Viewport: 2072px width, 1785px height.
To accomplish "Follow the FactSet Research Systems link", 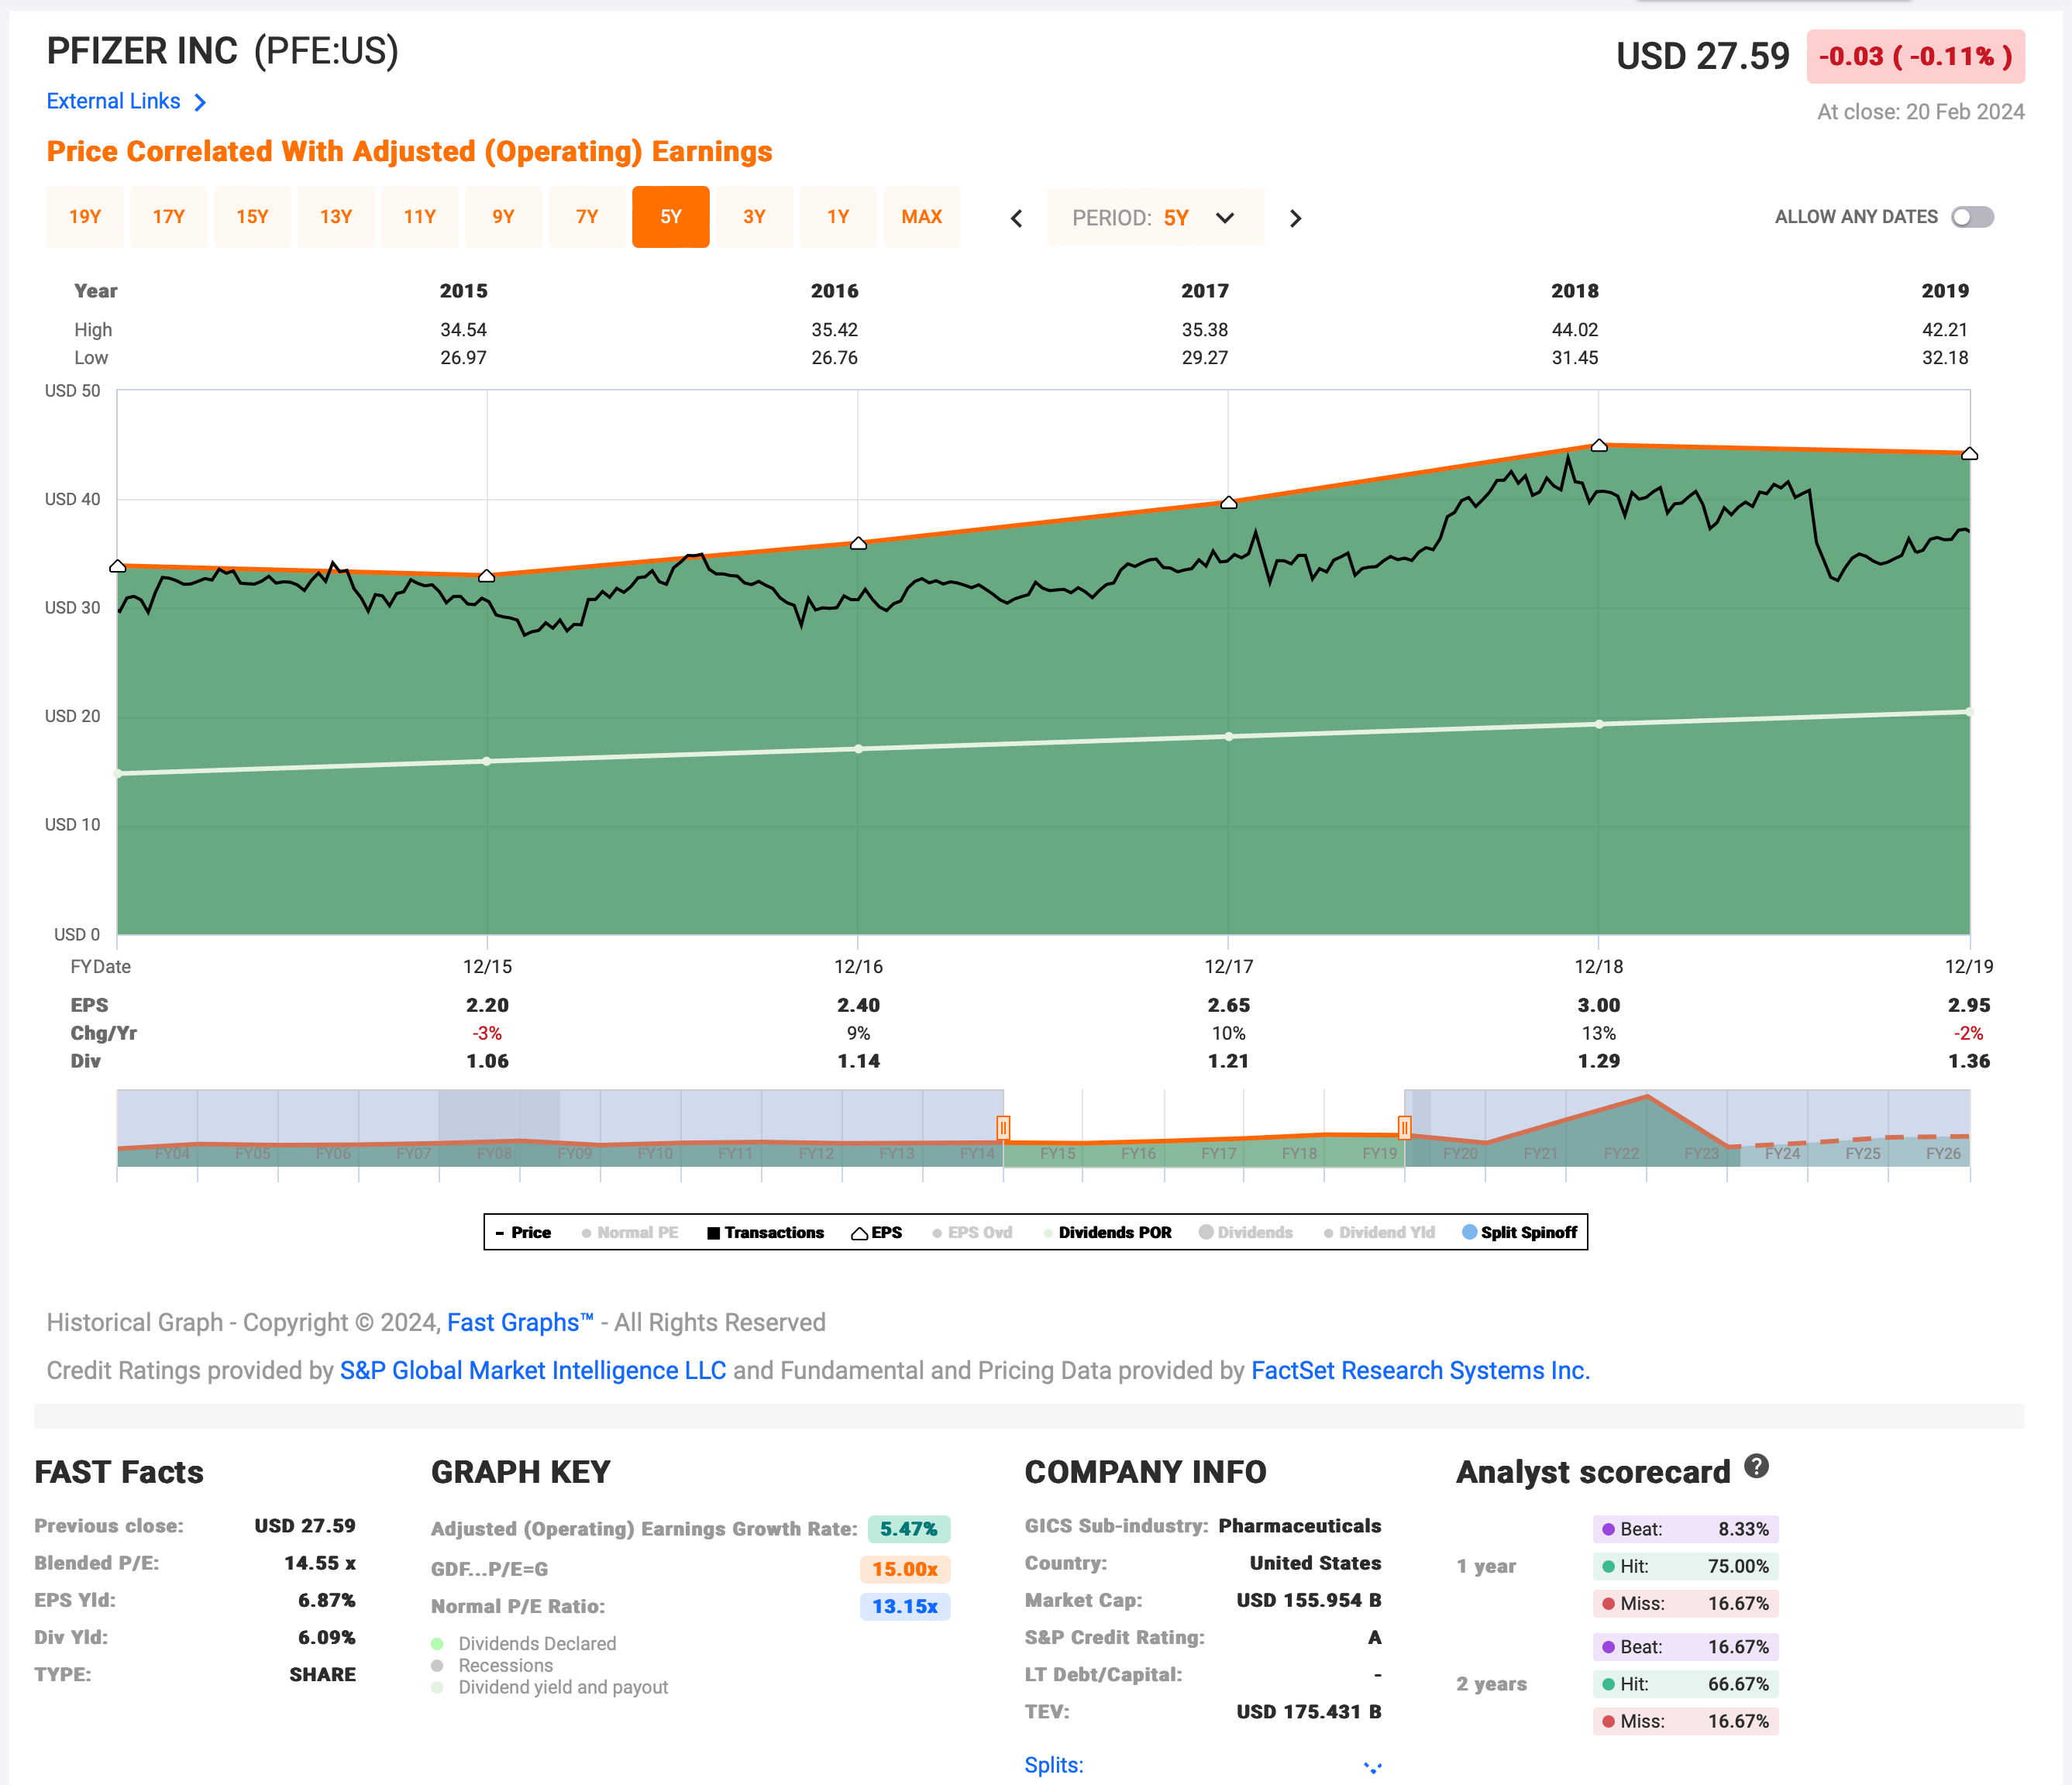I will [x=1420, y=1370].
